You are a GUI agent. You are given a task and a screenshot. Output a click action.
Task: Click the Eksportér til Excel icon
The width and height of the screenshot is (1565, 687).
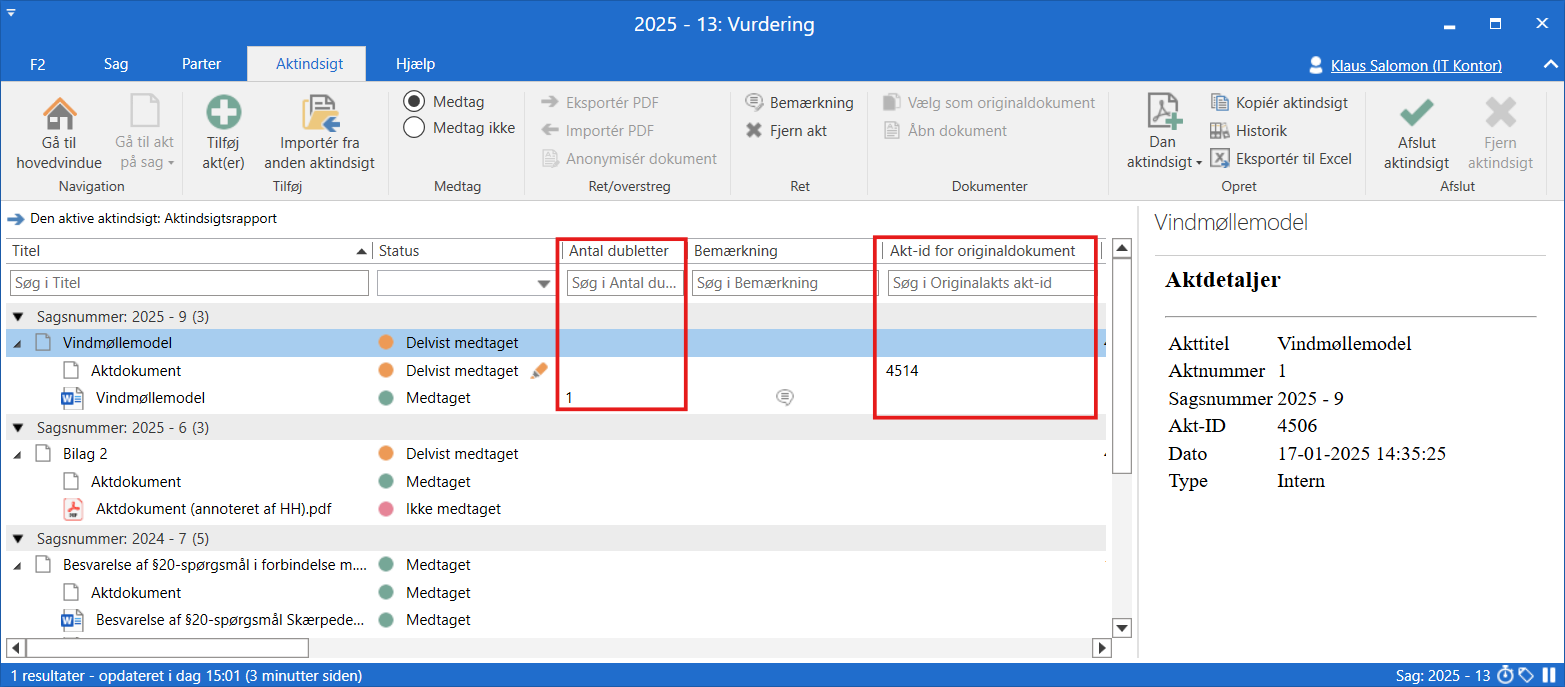(x=1219, y=159)
